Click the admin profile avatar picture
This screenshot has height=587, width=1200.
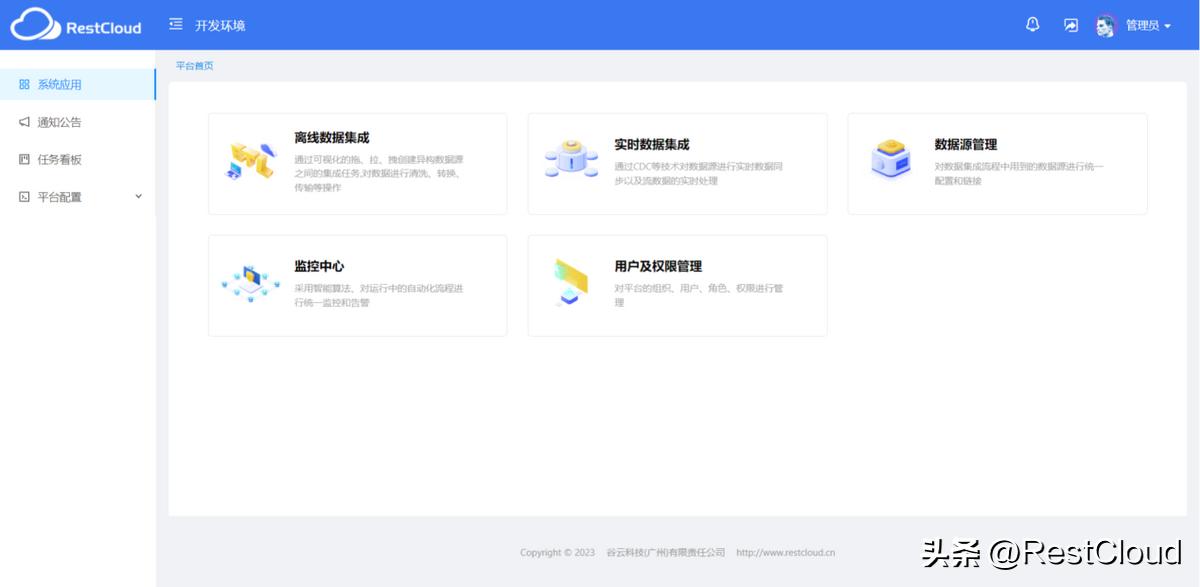click(1105, 26)
